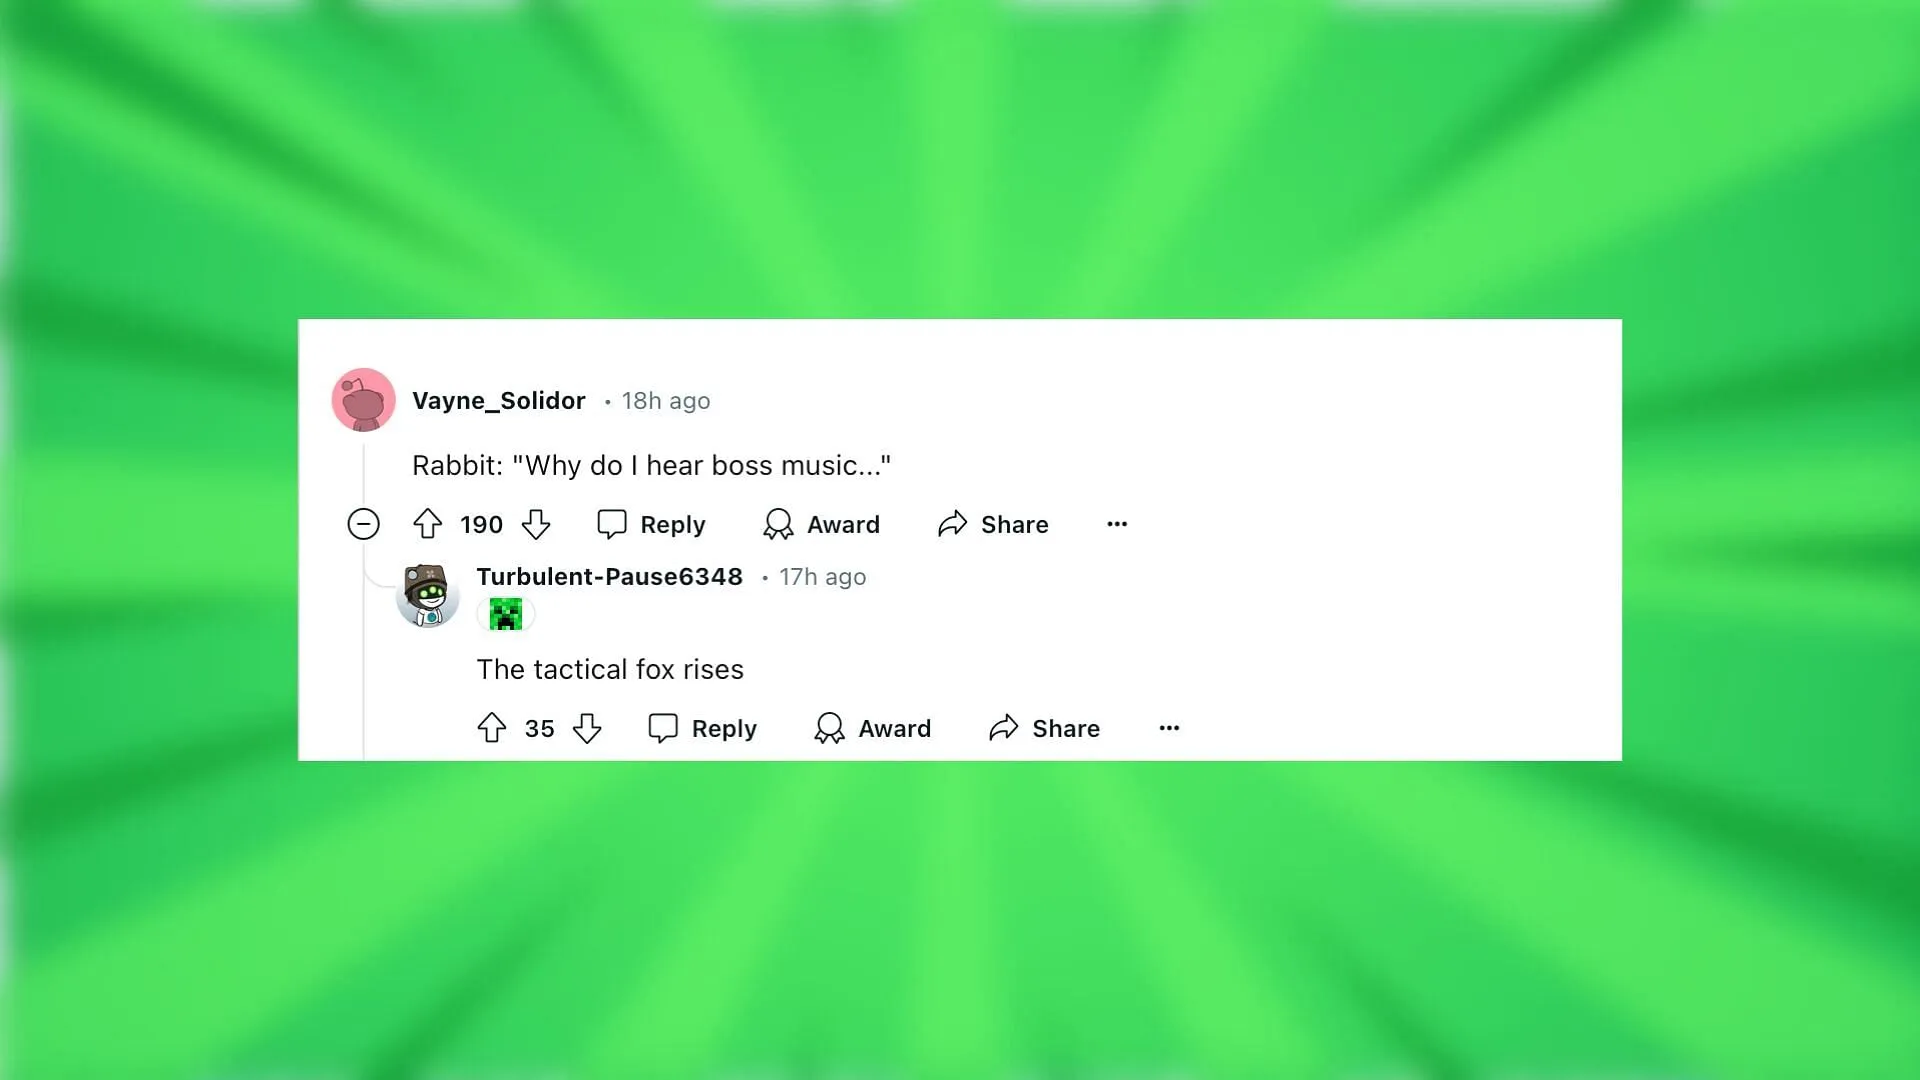Toggle the Minecraft flair icon on Turbulent-Pause6348
The height and width of the screenshot is (1080, 1920).
506,615
